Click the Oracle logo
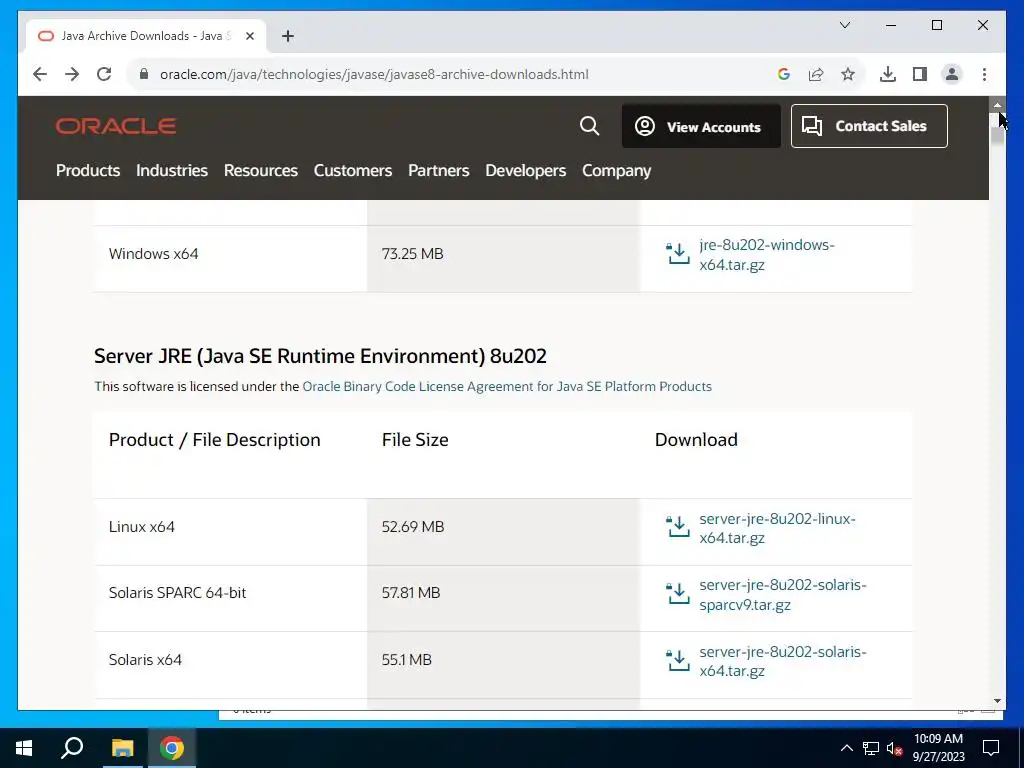The image size is (1024, 768). [116, 126]
